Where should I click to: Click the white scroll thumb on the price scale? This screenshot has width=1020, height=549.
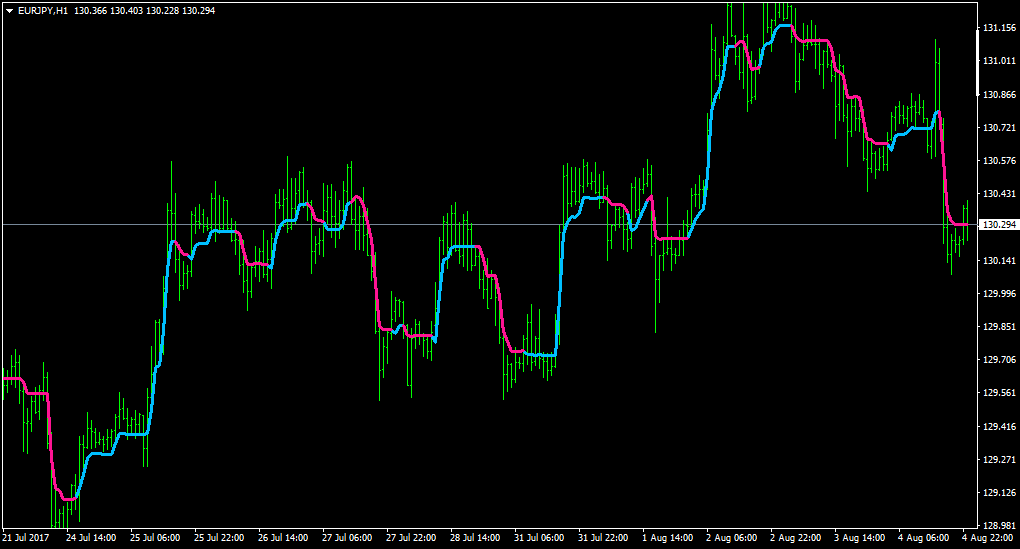click(x=978, y=62)
